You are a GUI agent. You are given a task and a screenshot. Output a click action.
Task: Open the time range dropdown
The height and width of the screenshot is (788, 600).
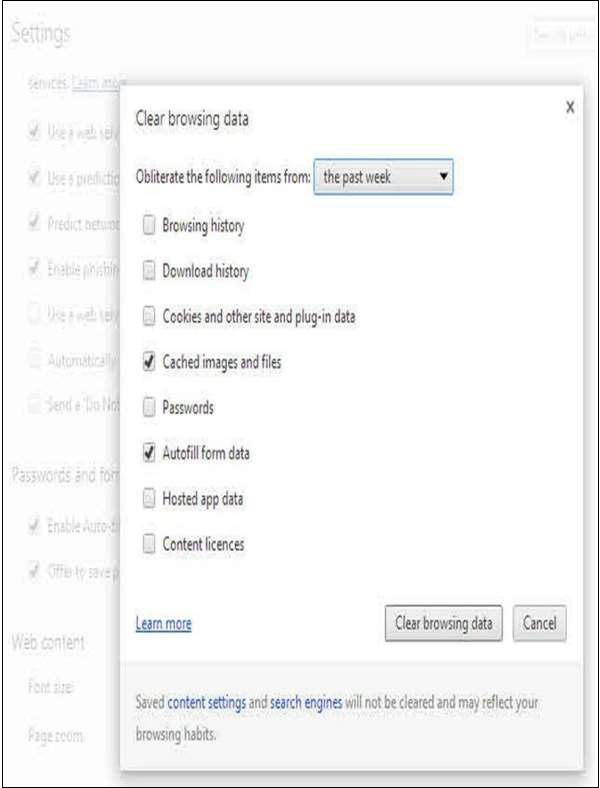click(384, 179)
